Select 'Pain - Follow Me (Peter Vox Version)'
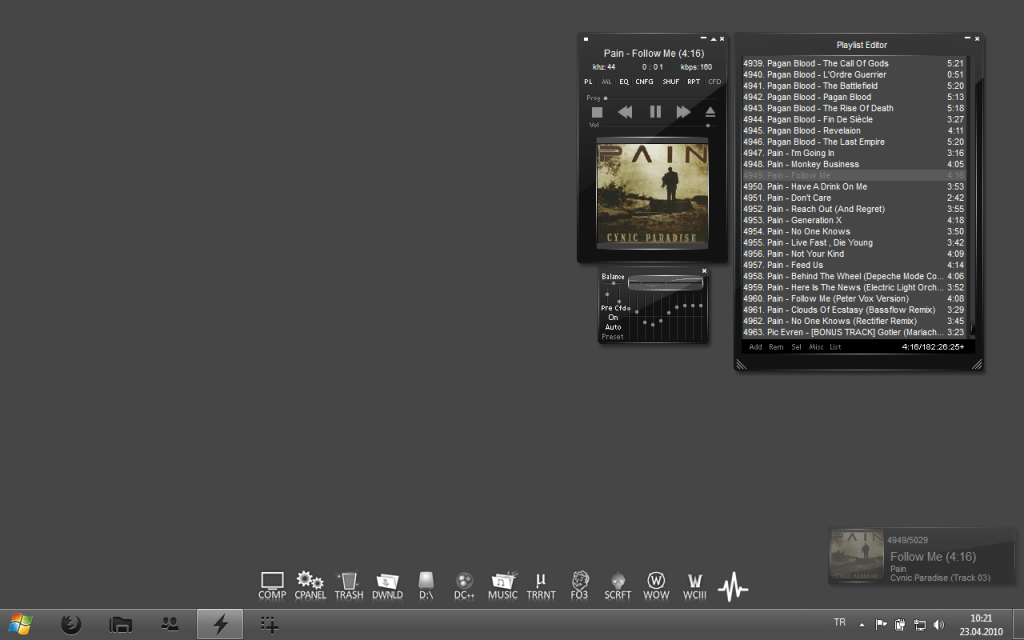Viewport: 1024px width, 640px height. point(854,298)
